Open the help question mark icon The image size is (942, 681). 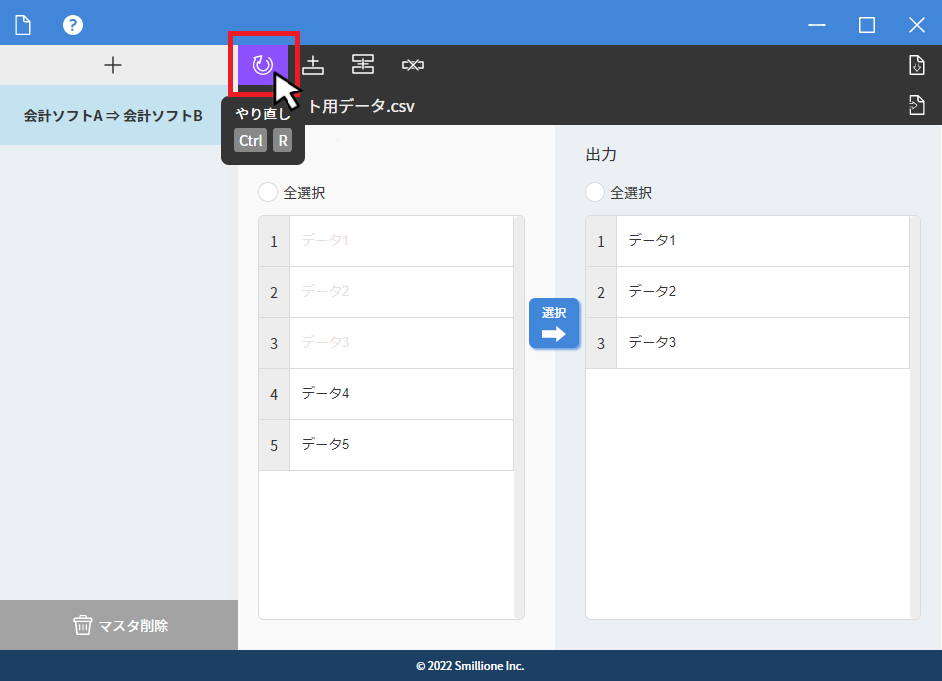(73, 25)
